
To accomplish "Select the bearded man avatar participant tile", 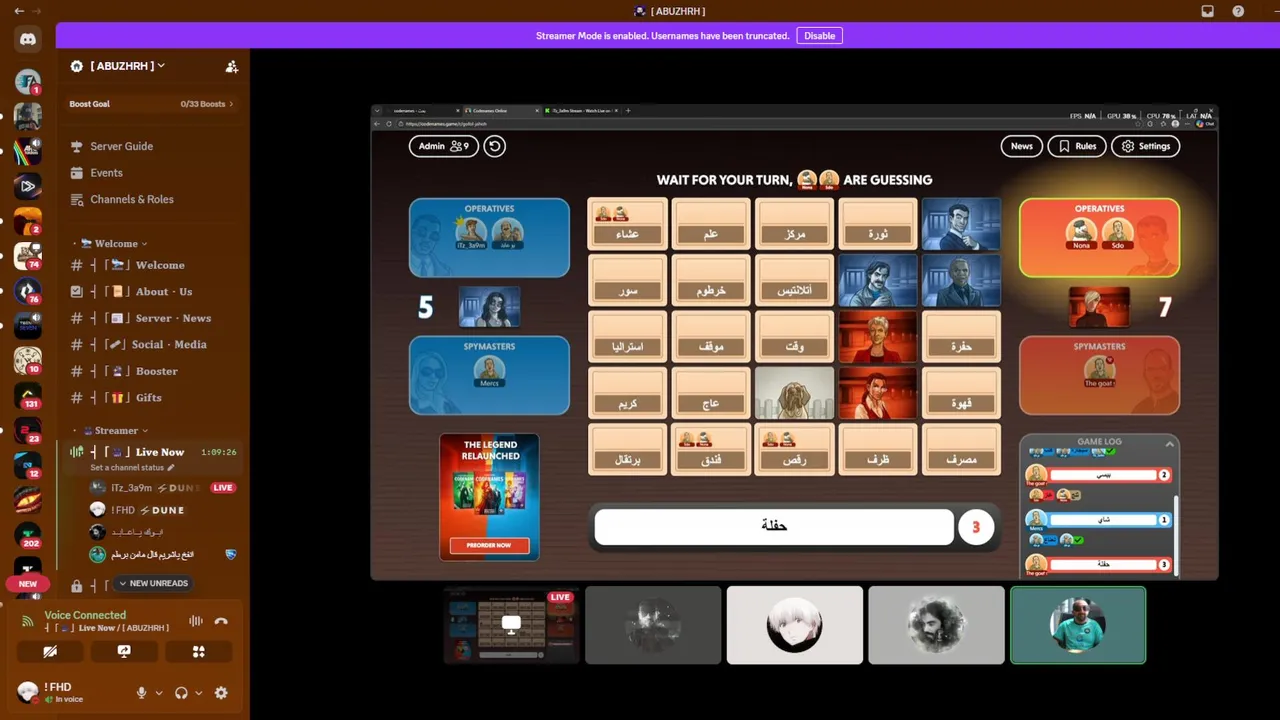I will (x=936, y=625).
